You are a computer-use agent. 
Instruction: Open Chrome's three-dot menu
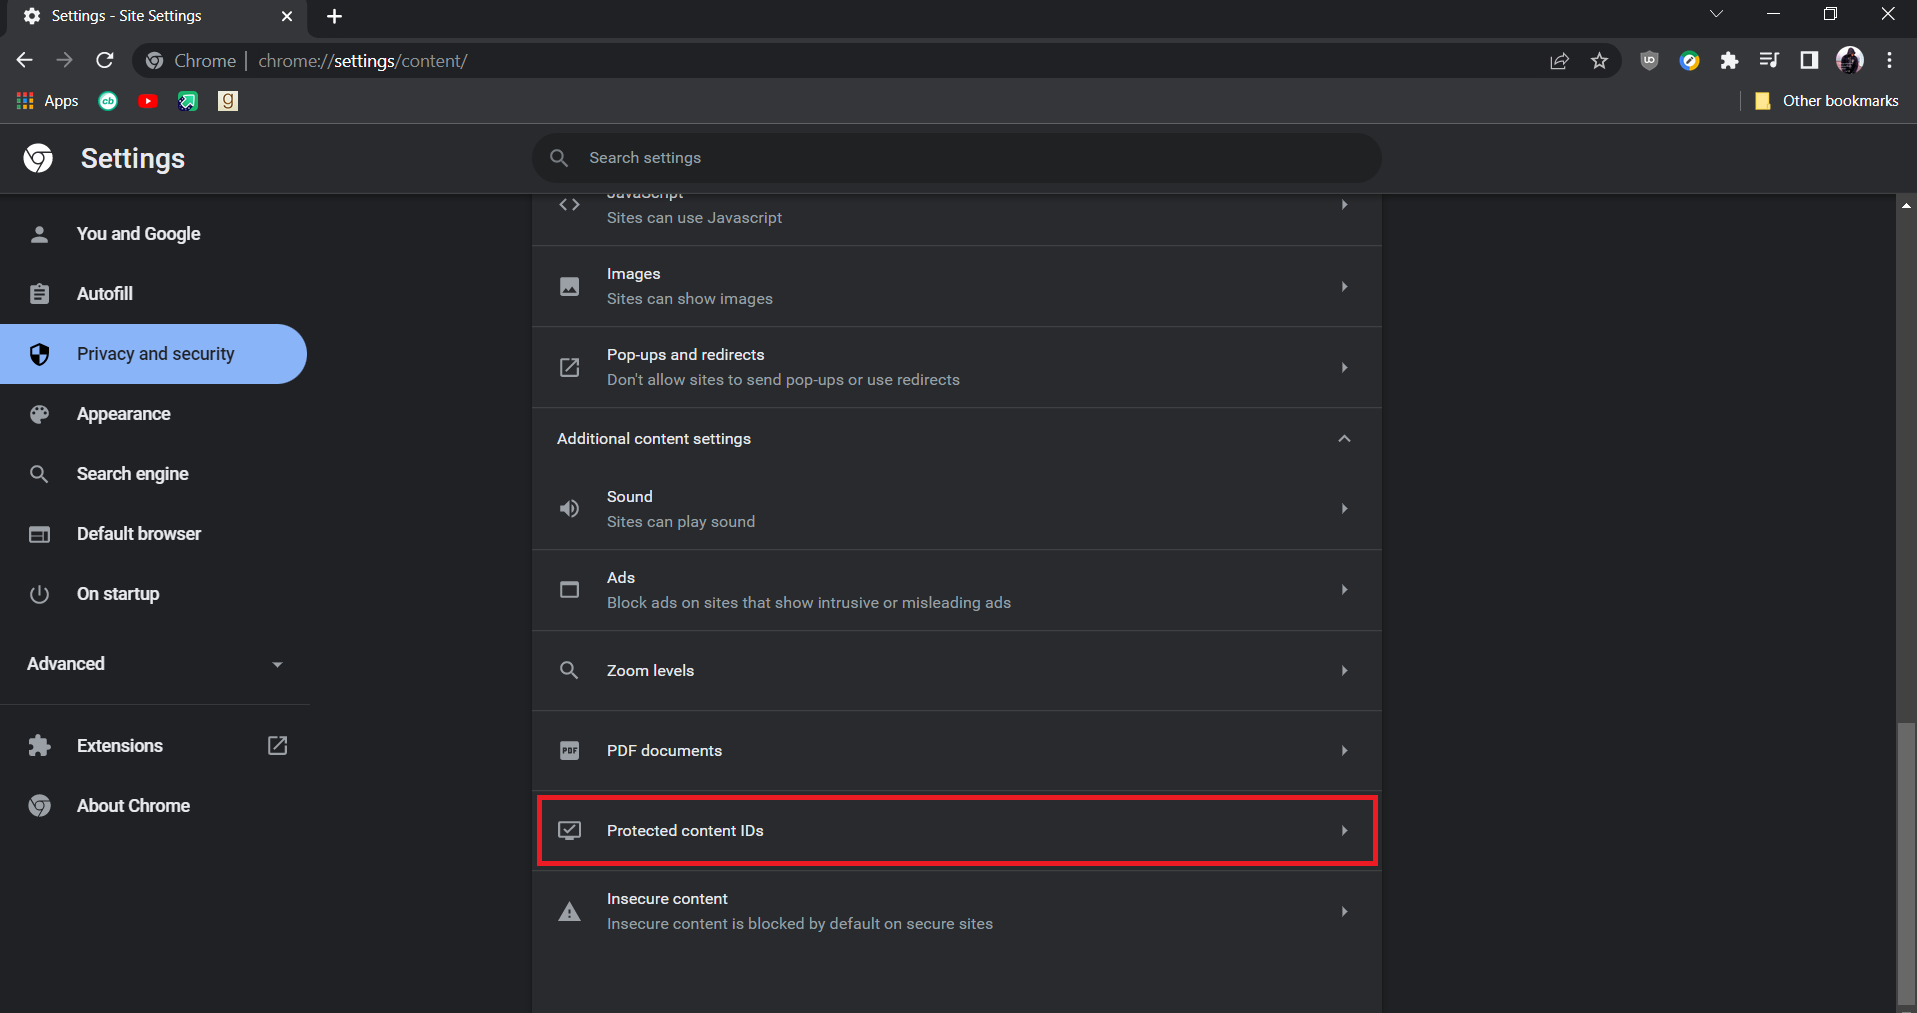coord(1889,61)
